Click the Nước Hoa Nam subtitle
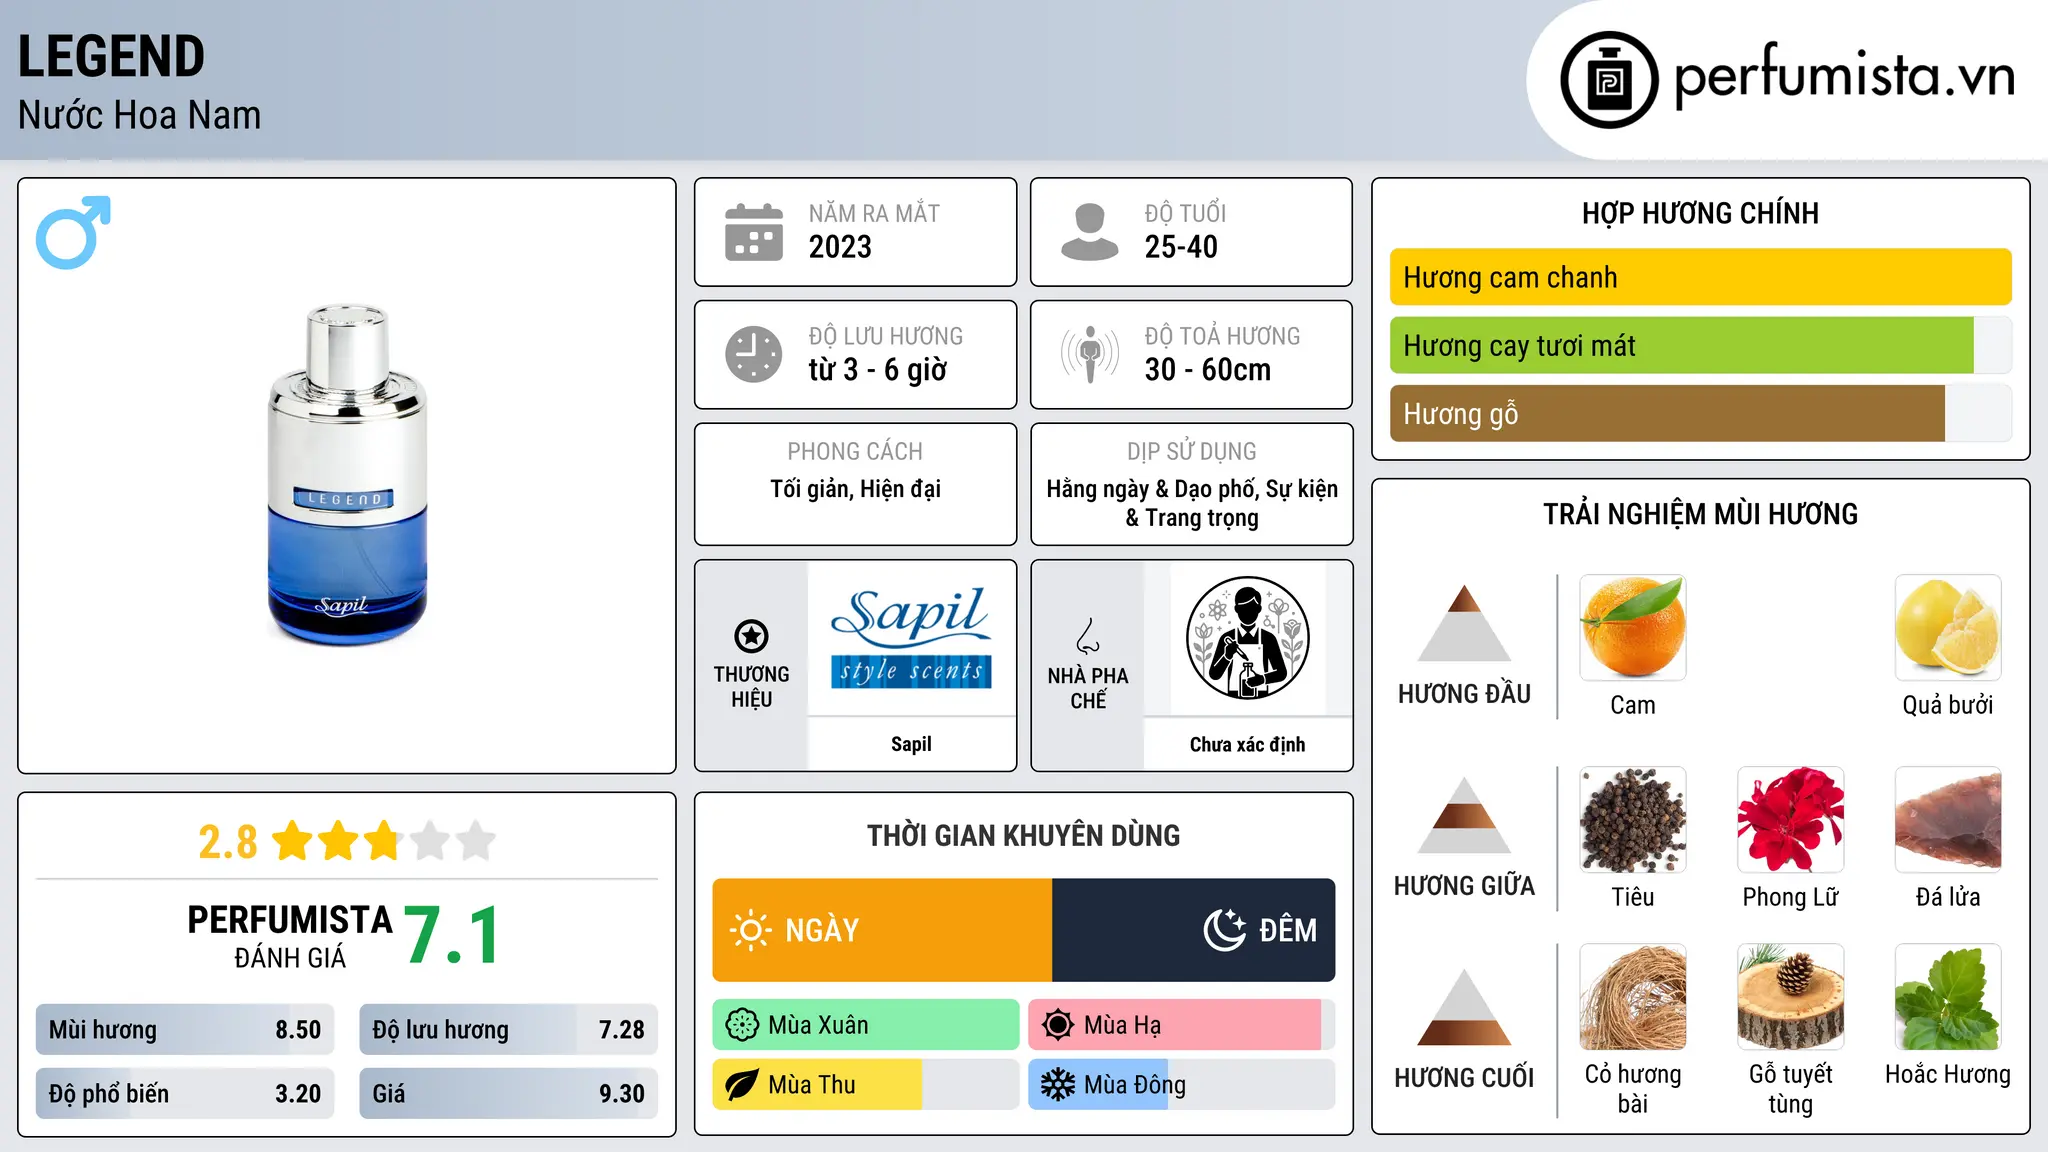 pyautogui.click(x=139, y=115)
